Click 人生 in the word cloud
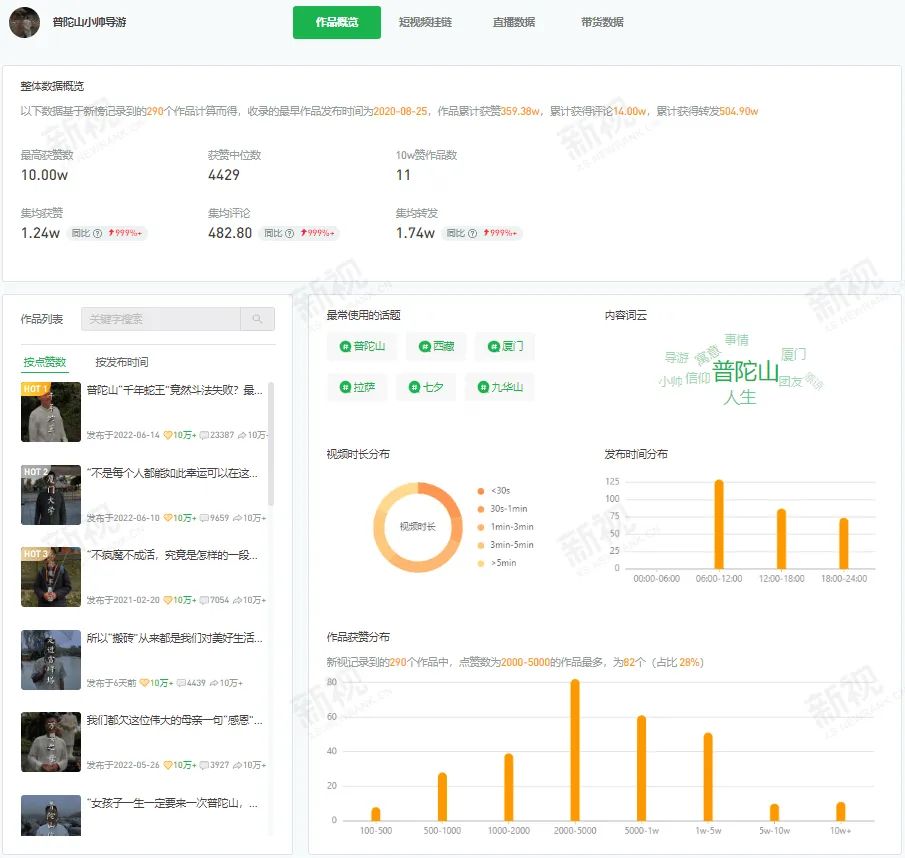The image size is (905, 858). pos(739,398)
